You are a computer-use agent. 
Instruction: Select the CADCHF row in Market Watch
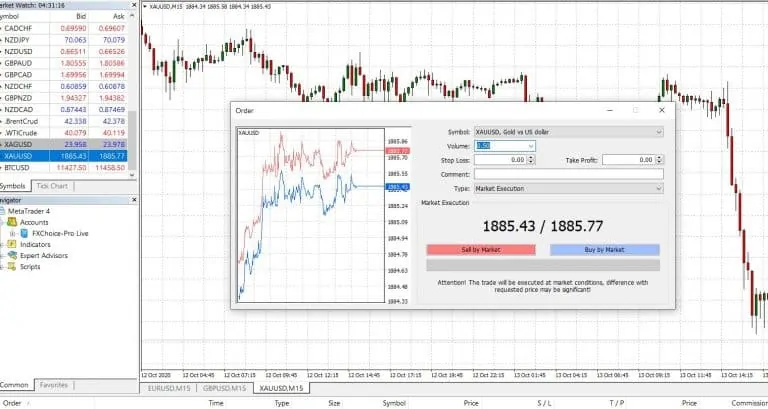tap(64, 28)
